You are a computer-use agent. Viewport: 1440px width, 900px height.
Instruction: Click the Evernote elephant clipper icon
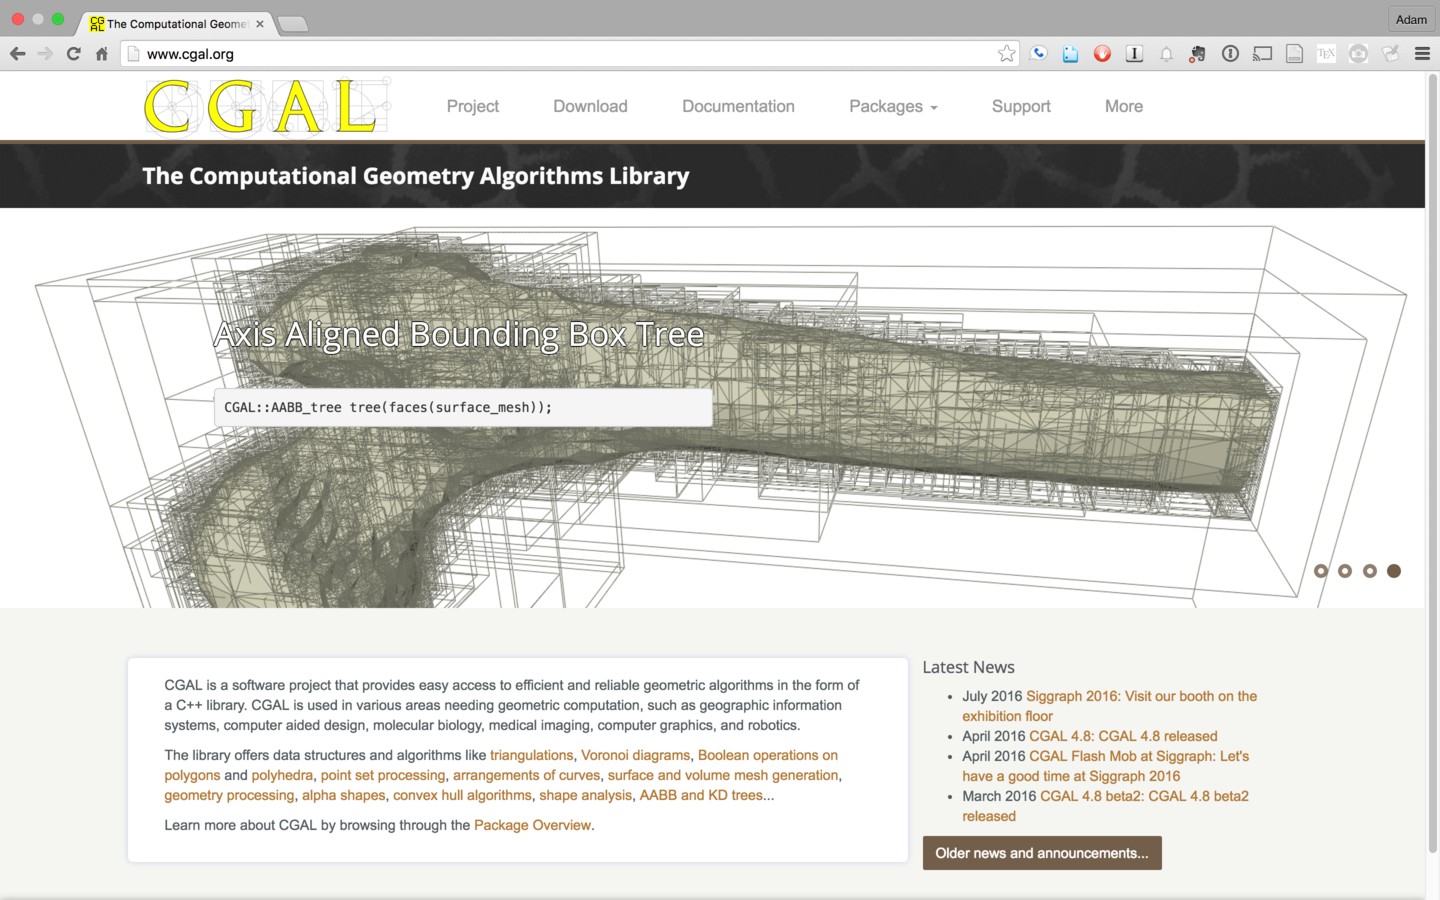(1198, 54)
